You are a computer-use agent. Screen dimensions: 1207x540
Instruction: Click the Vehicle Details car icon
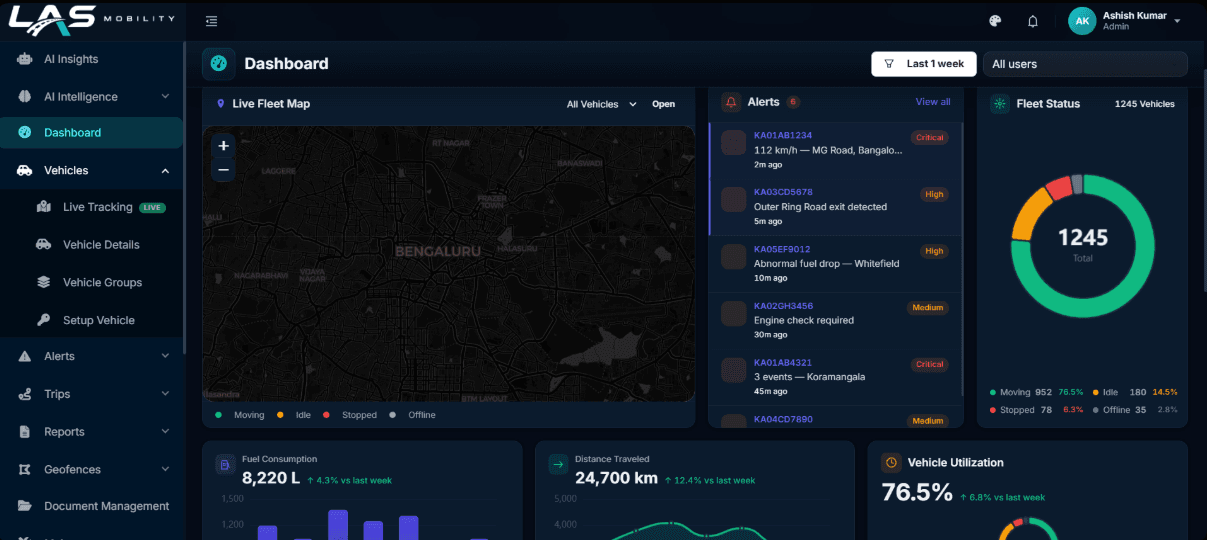pos(44,245)
